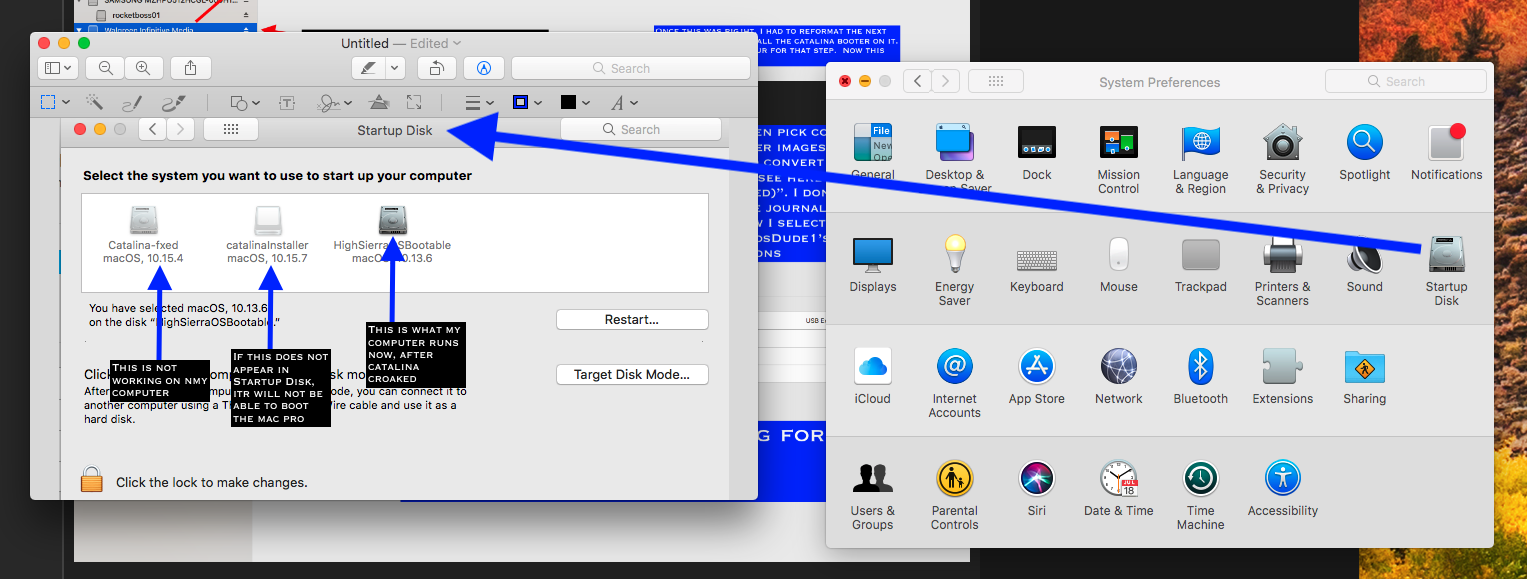The height and width of the screenshot is (579, 1527).
Task: Open App Store preferences
Action: [1037, 376]
